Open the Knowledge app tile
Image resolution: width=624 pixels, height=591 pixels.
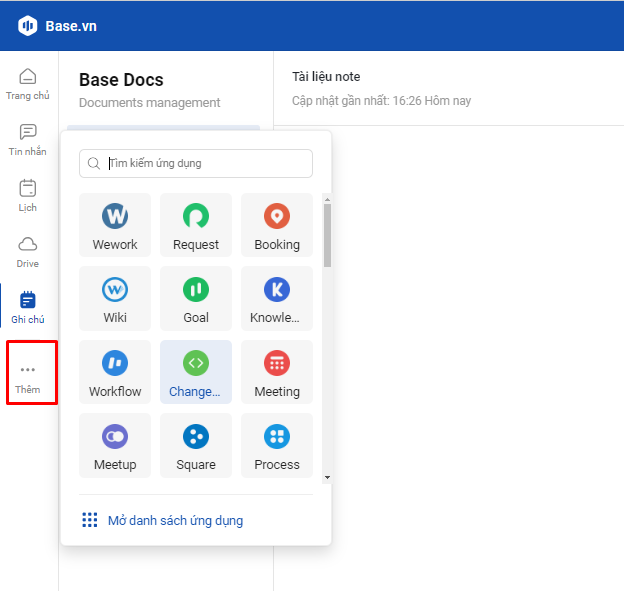[277, 298]
